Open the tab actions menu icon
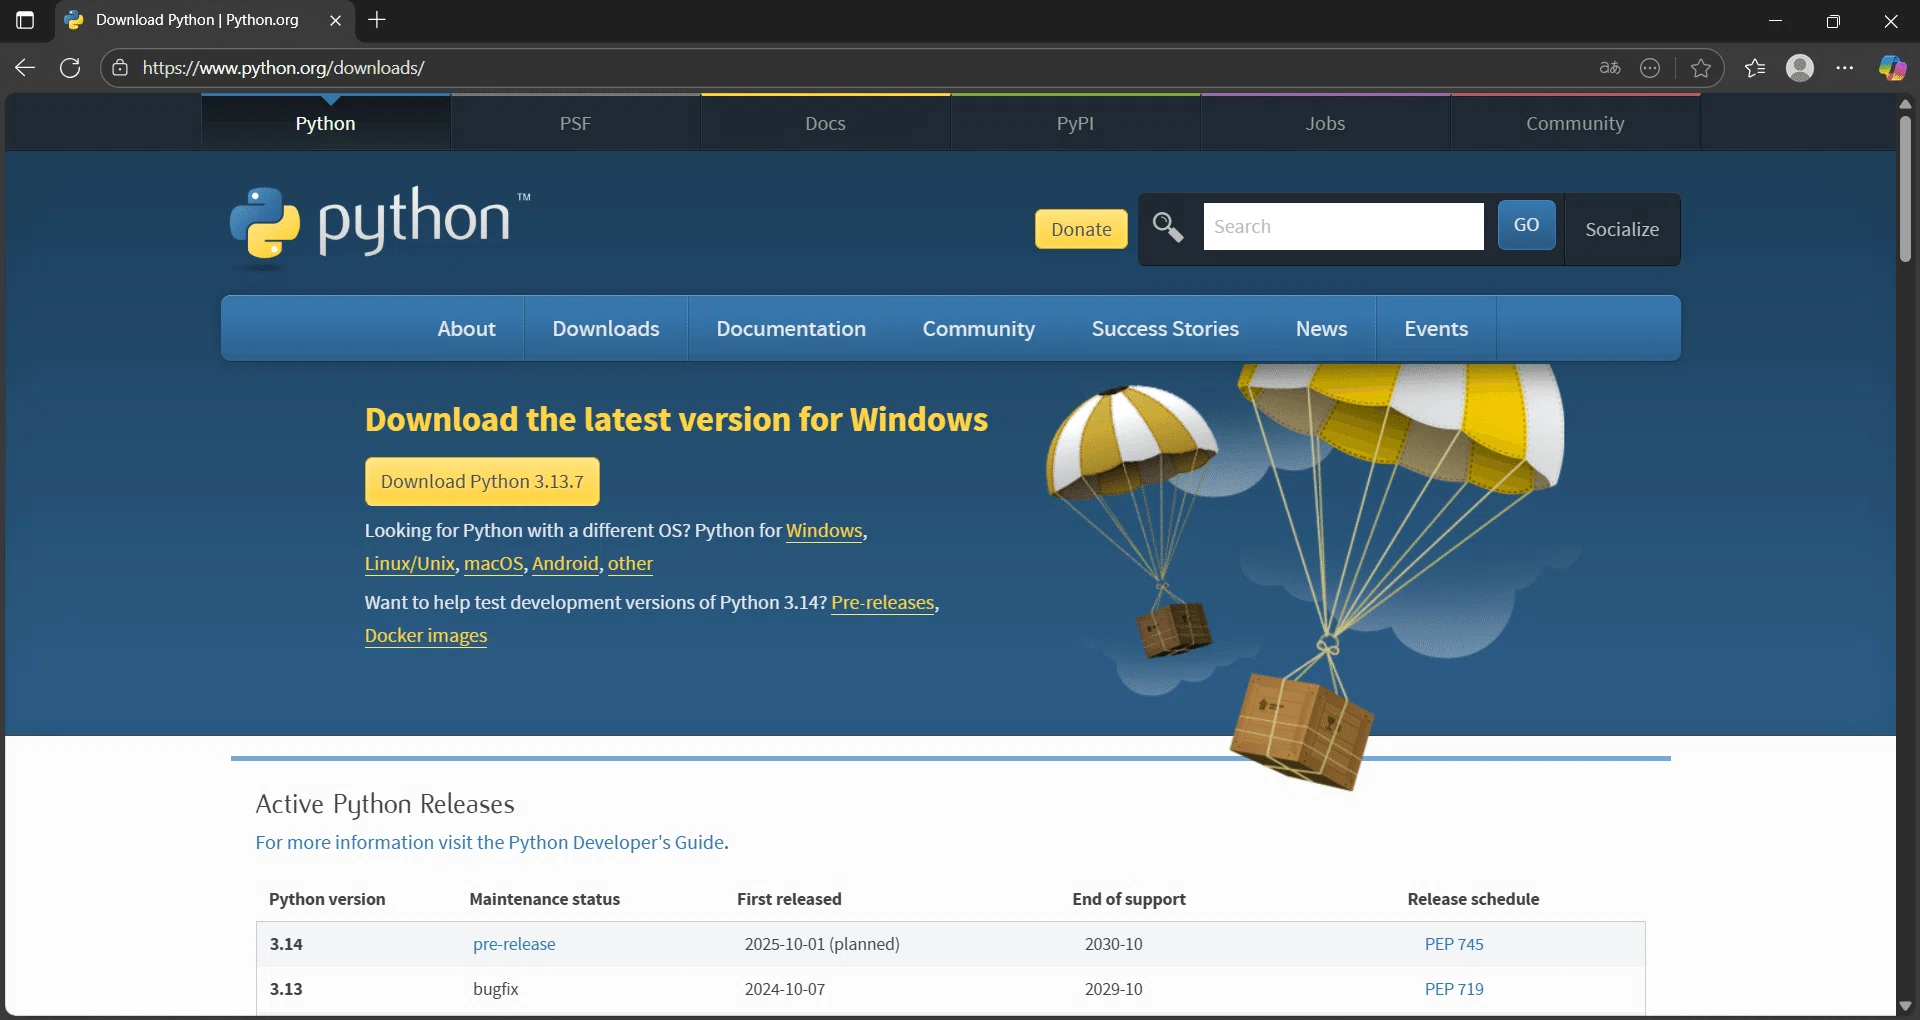This screenshot has width=1920, height=1020. [x=25, y=20]
